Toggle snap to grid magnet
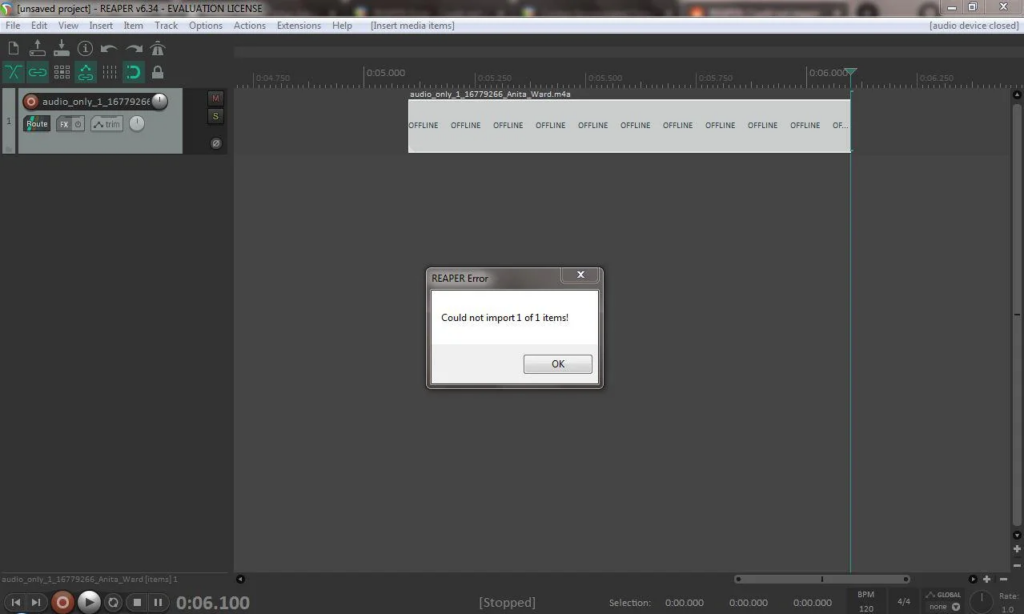This screenshot has height=614, width=1024. pyautogui.click(x=134, y=72)
